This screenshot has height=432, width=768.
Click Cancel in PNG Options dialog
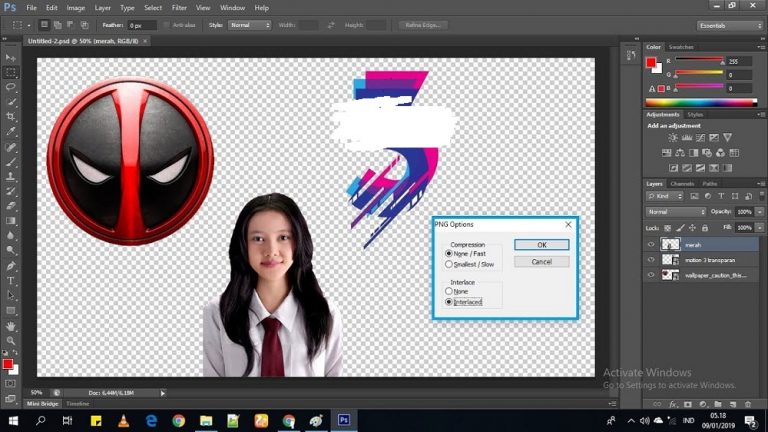[x=541, y=262]
